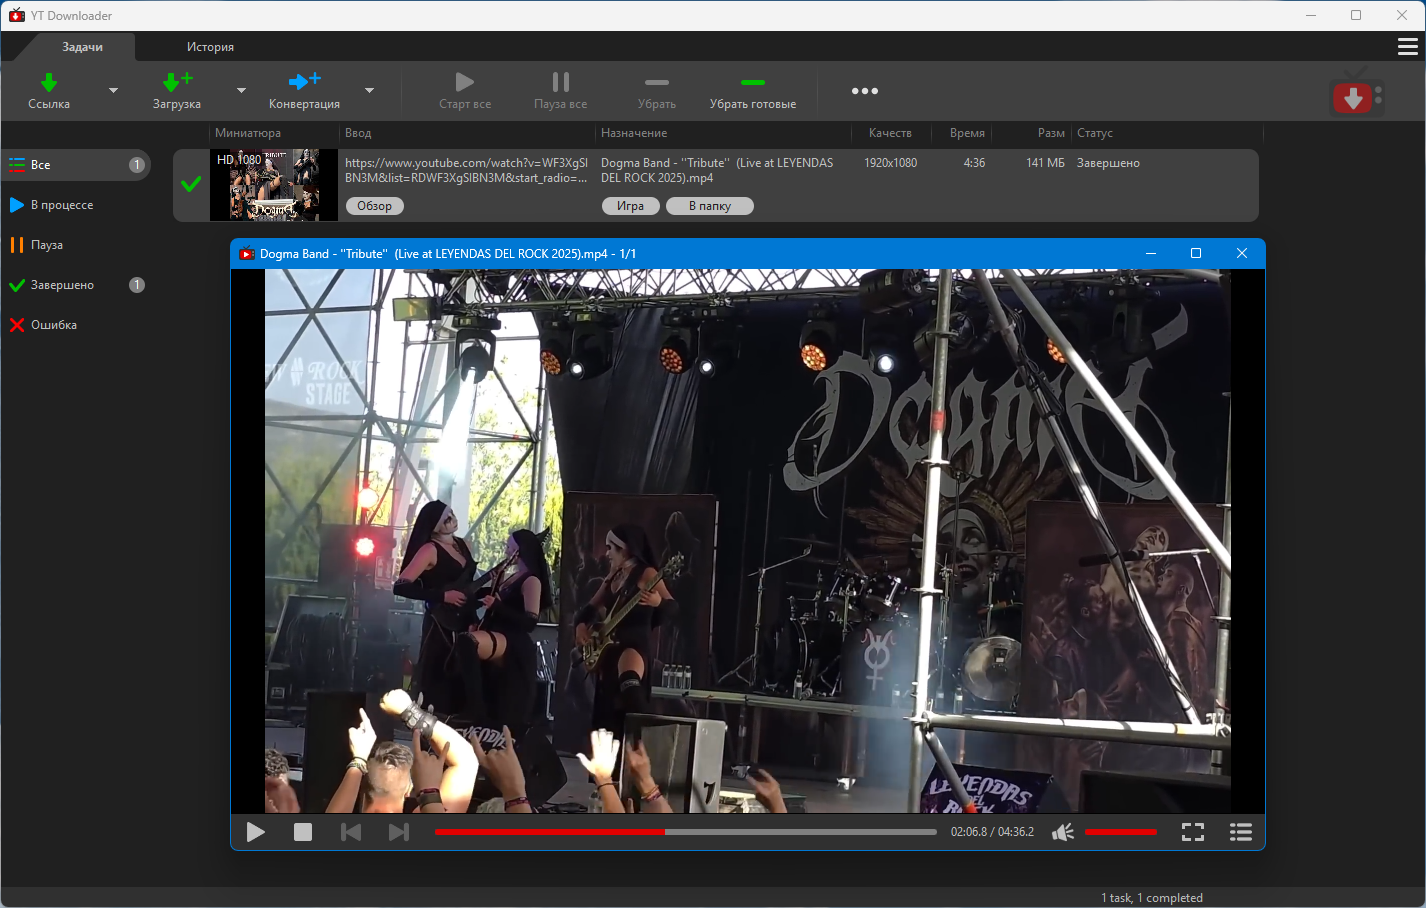The width and height of the screenshot is (1426, 908).
Task: Open the player's playlist icon
Action: (1241, 832)
